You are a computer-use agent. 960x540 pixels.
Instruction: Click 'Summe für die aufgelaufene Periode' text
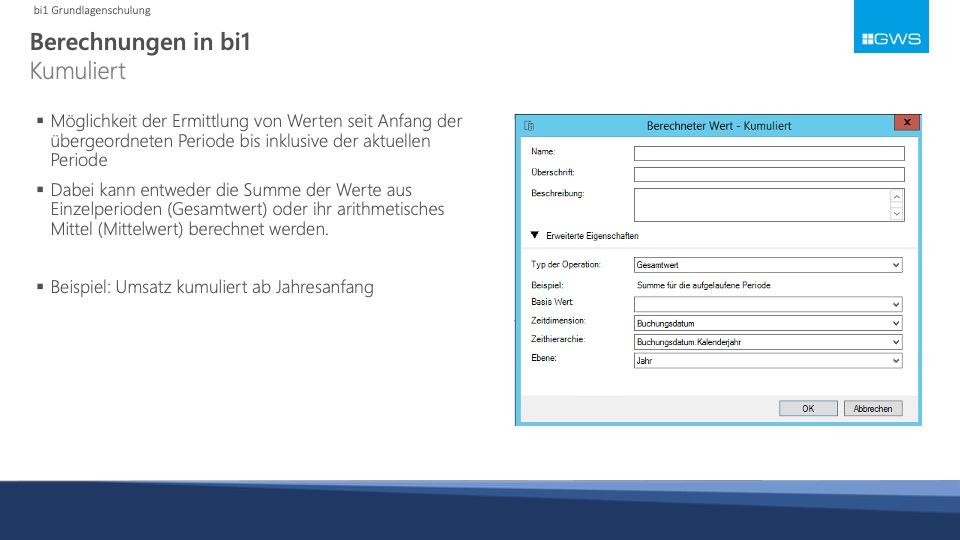click(x=703, y=285)
